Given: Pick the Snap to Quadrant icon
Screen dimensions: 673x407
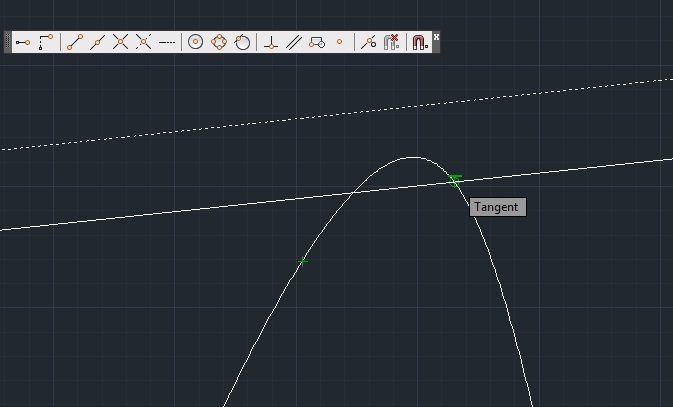Looking at the screenshot, I should [219, 42].
